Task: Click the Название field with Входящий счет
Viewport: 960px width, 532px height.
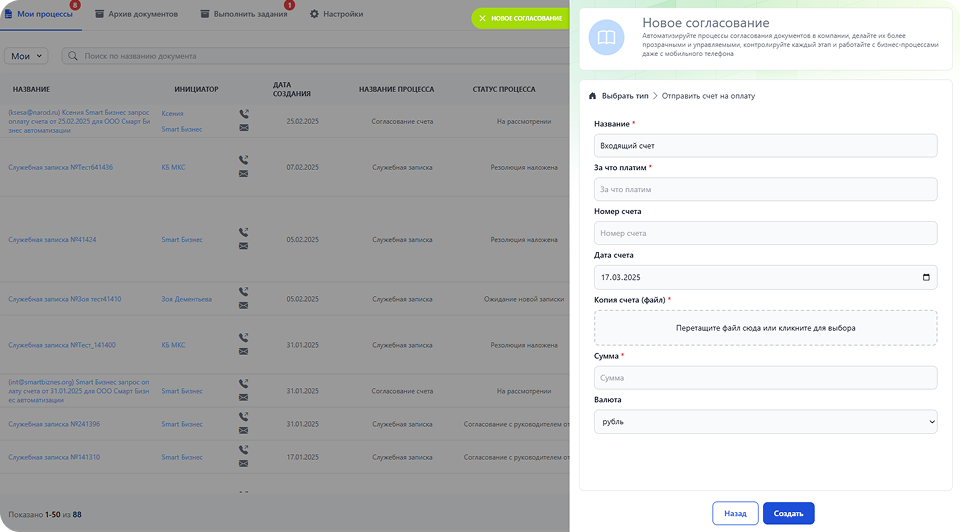Action: [x=765, y=146]
